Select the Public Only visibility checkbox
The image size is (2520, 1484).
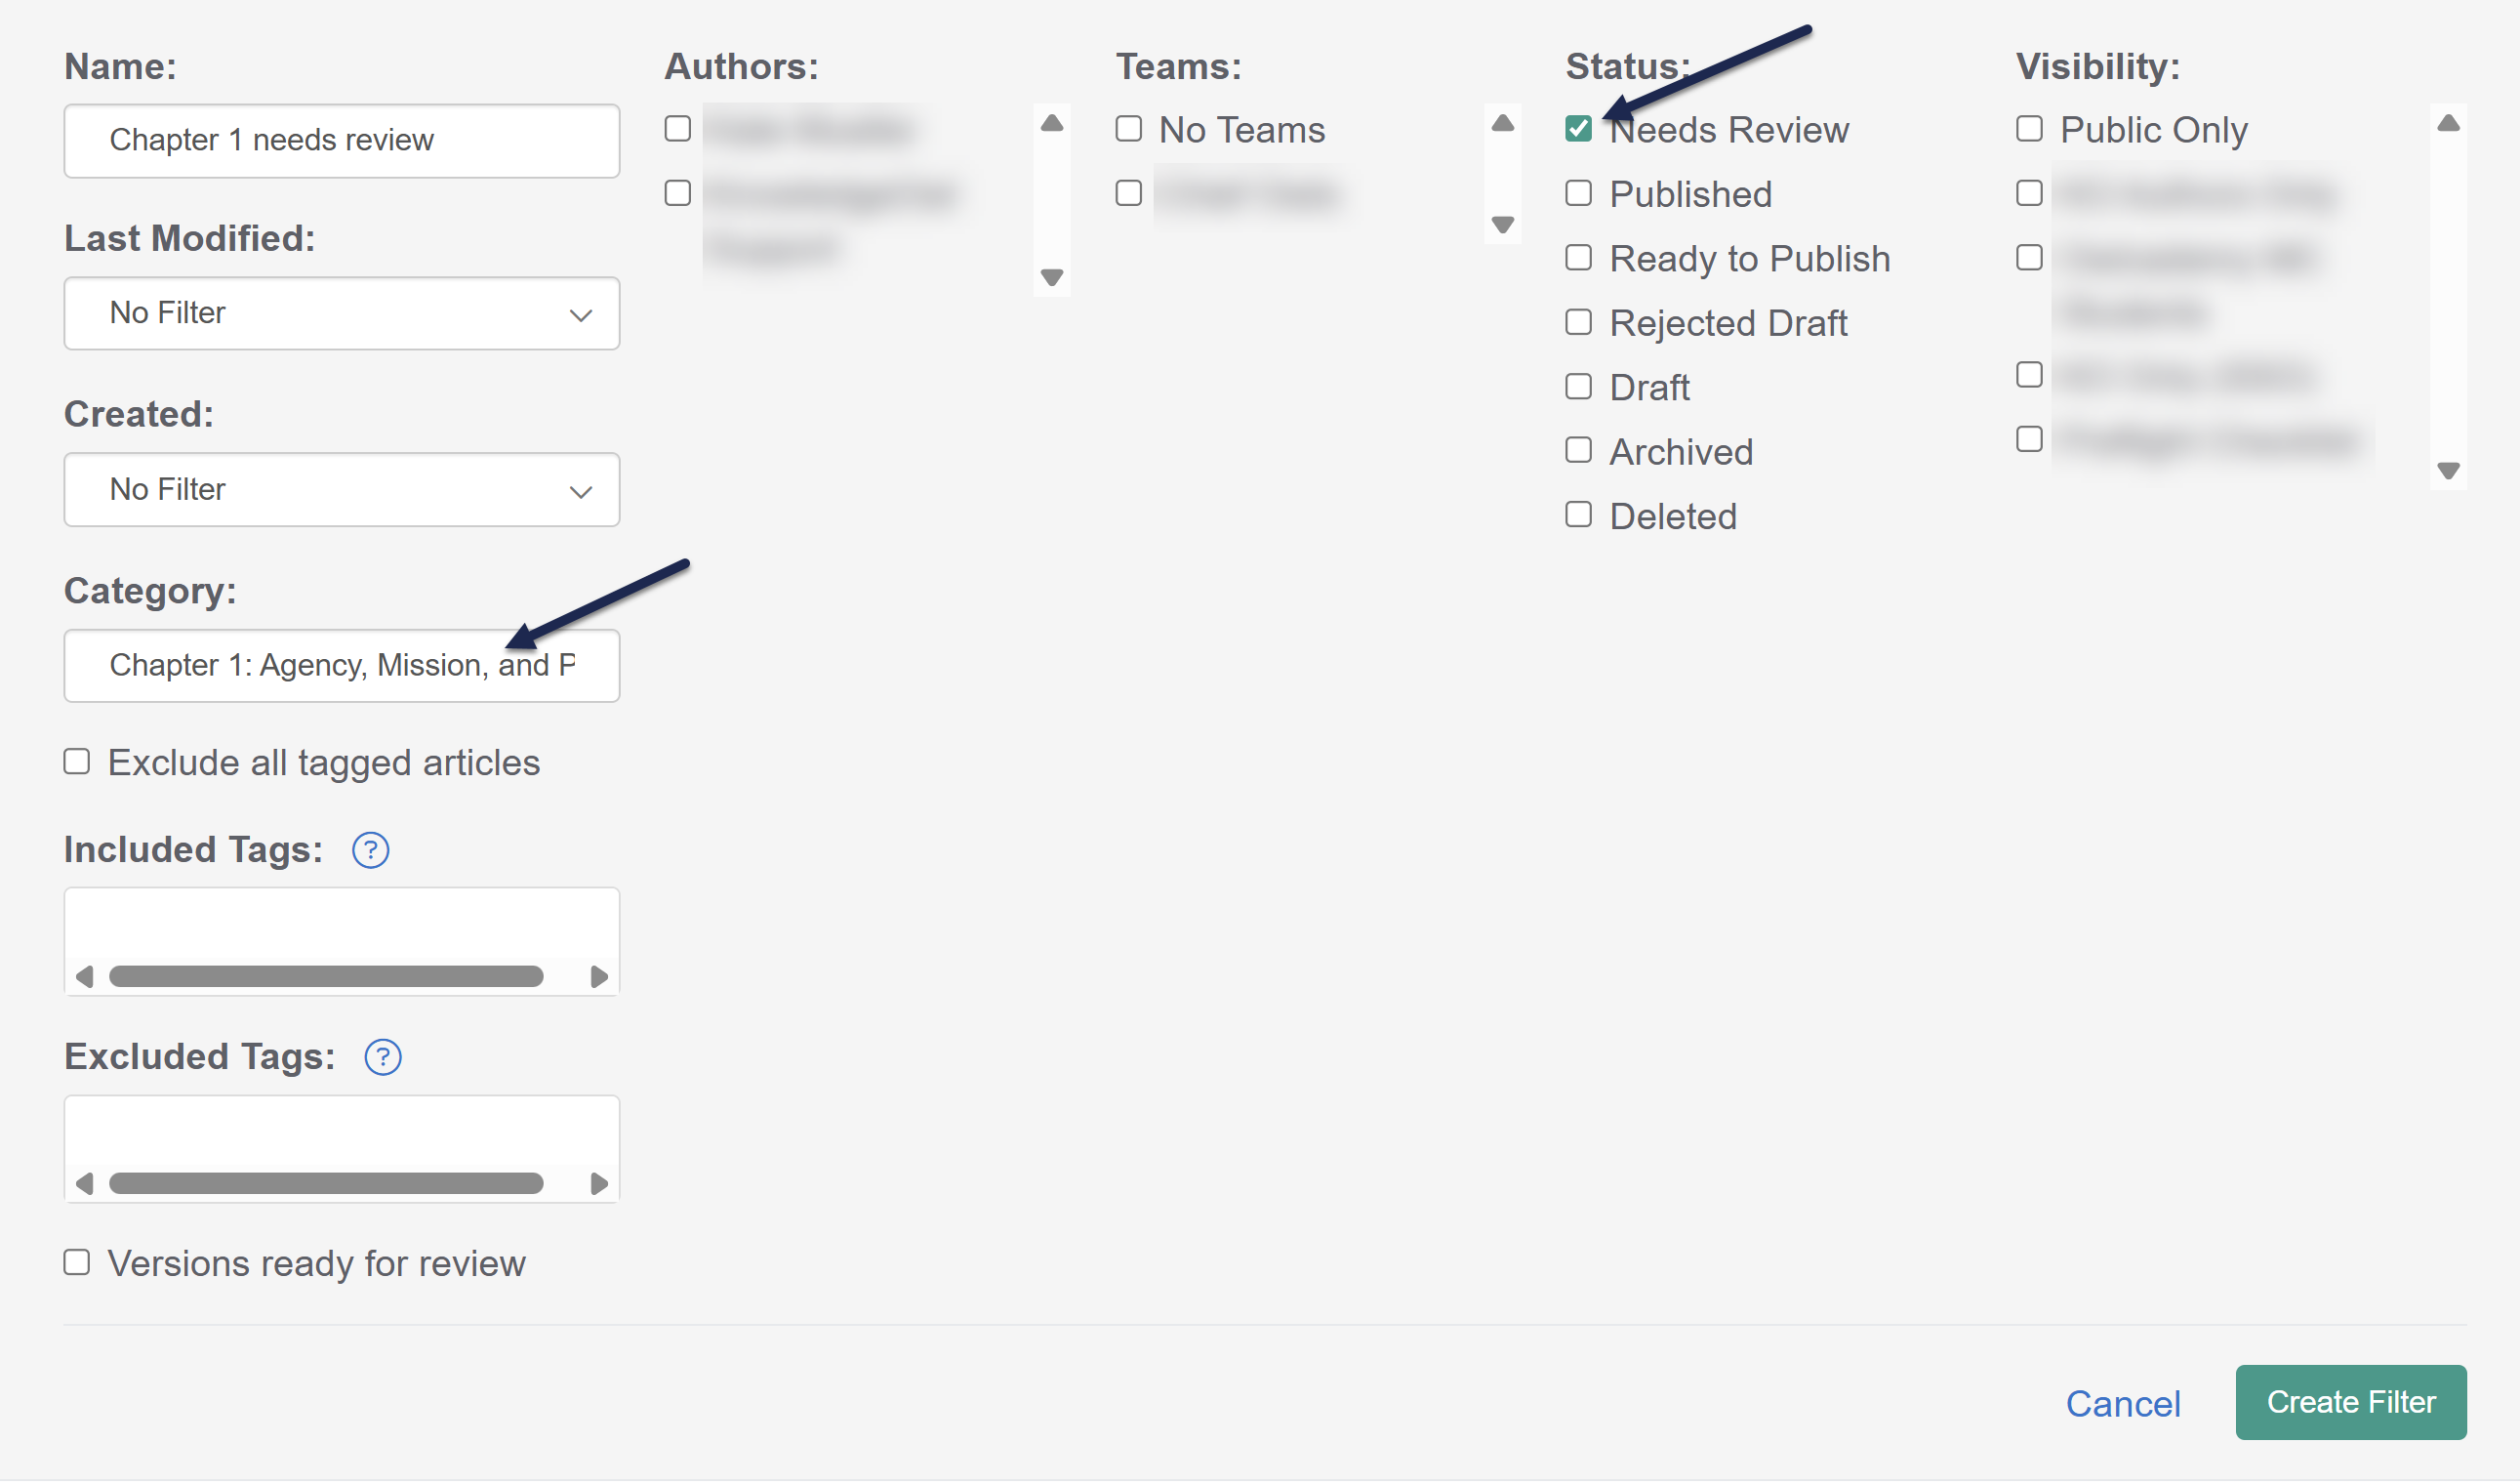[2029, 129]
